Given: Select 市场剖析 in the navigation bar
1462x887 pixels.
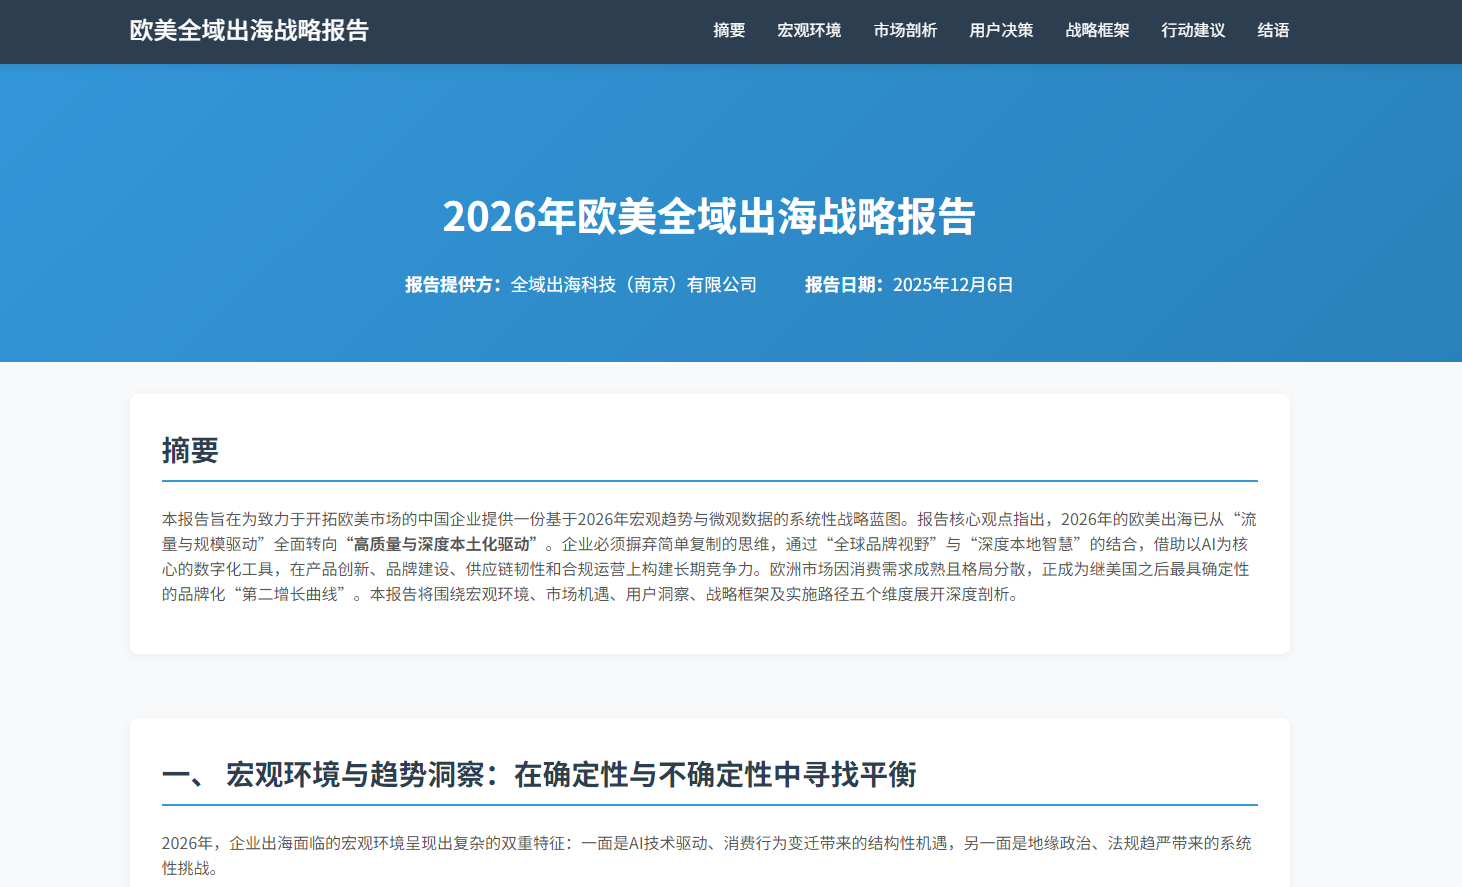Looking at the screenshot, I should click(x=904, y=31).
